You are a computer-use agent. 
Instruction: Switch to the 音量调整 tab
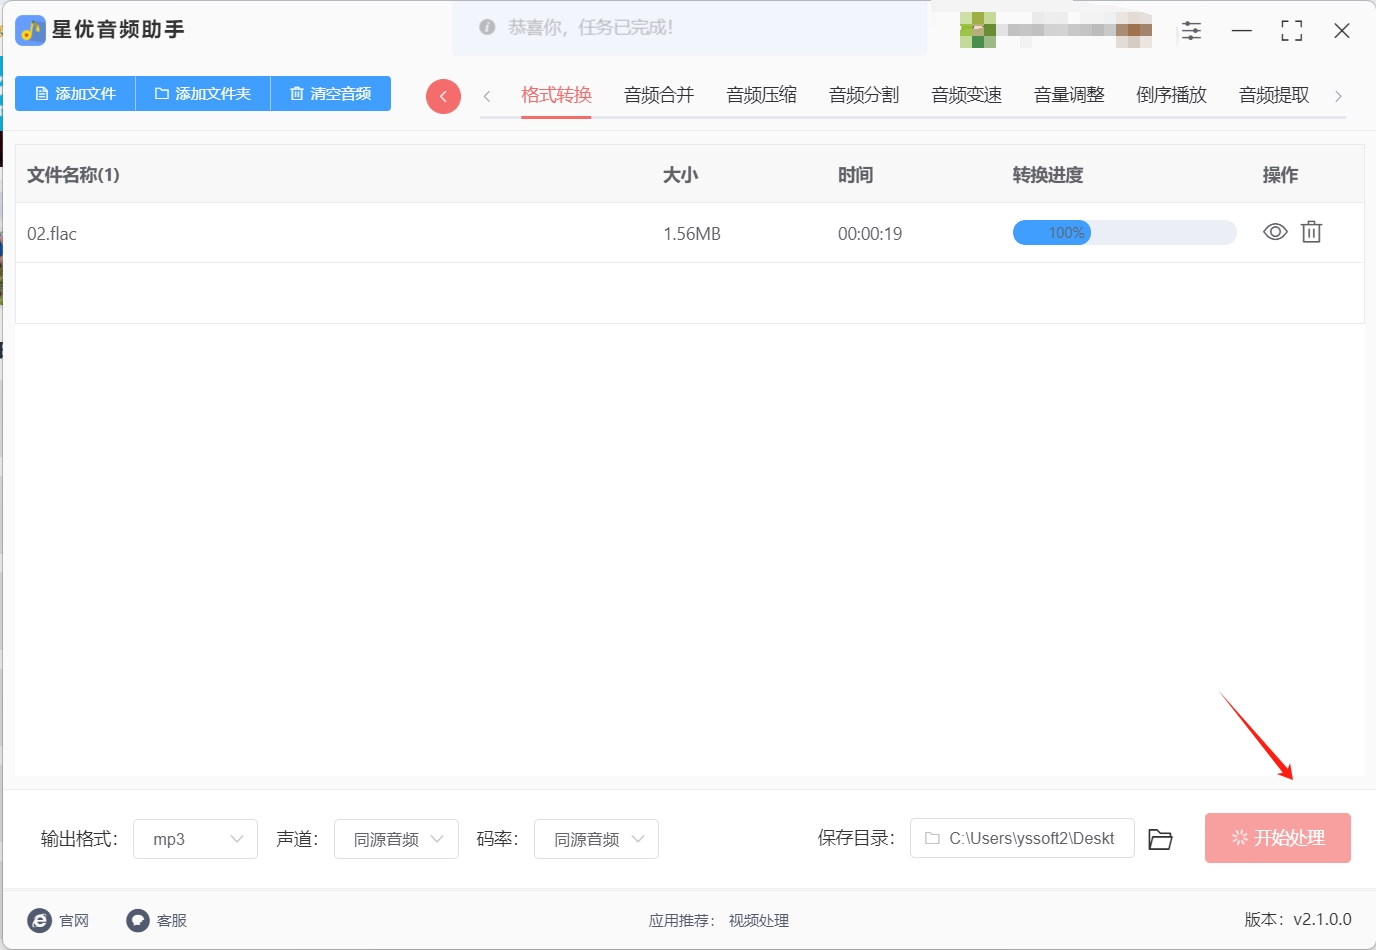pyautogui.click(x=1069, y=95)
